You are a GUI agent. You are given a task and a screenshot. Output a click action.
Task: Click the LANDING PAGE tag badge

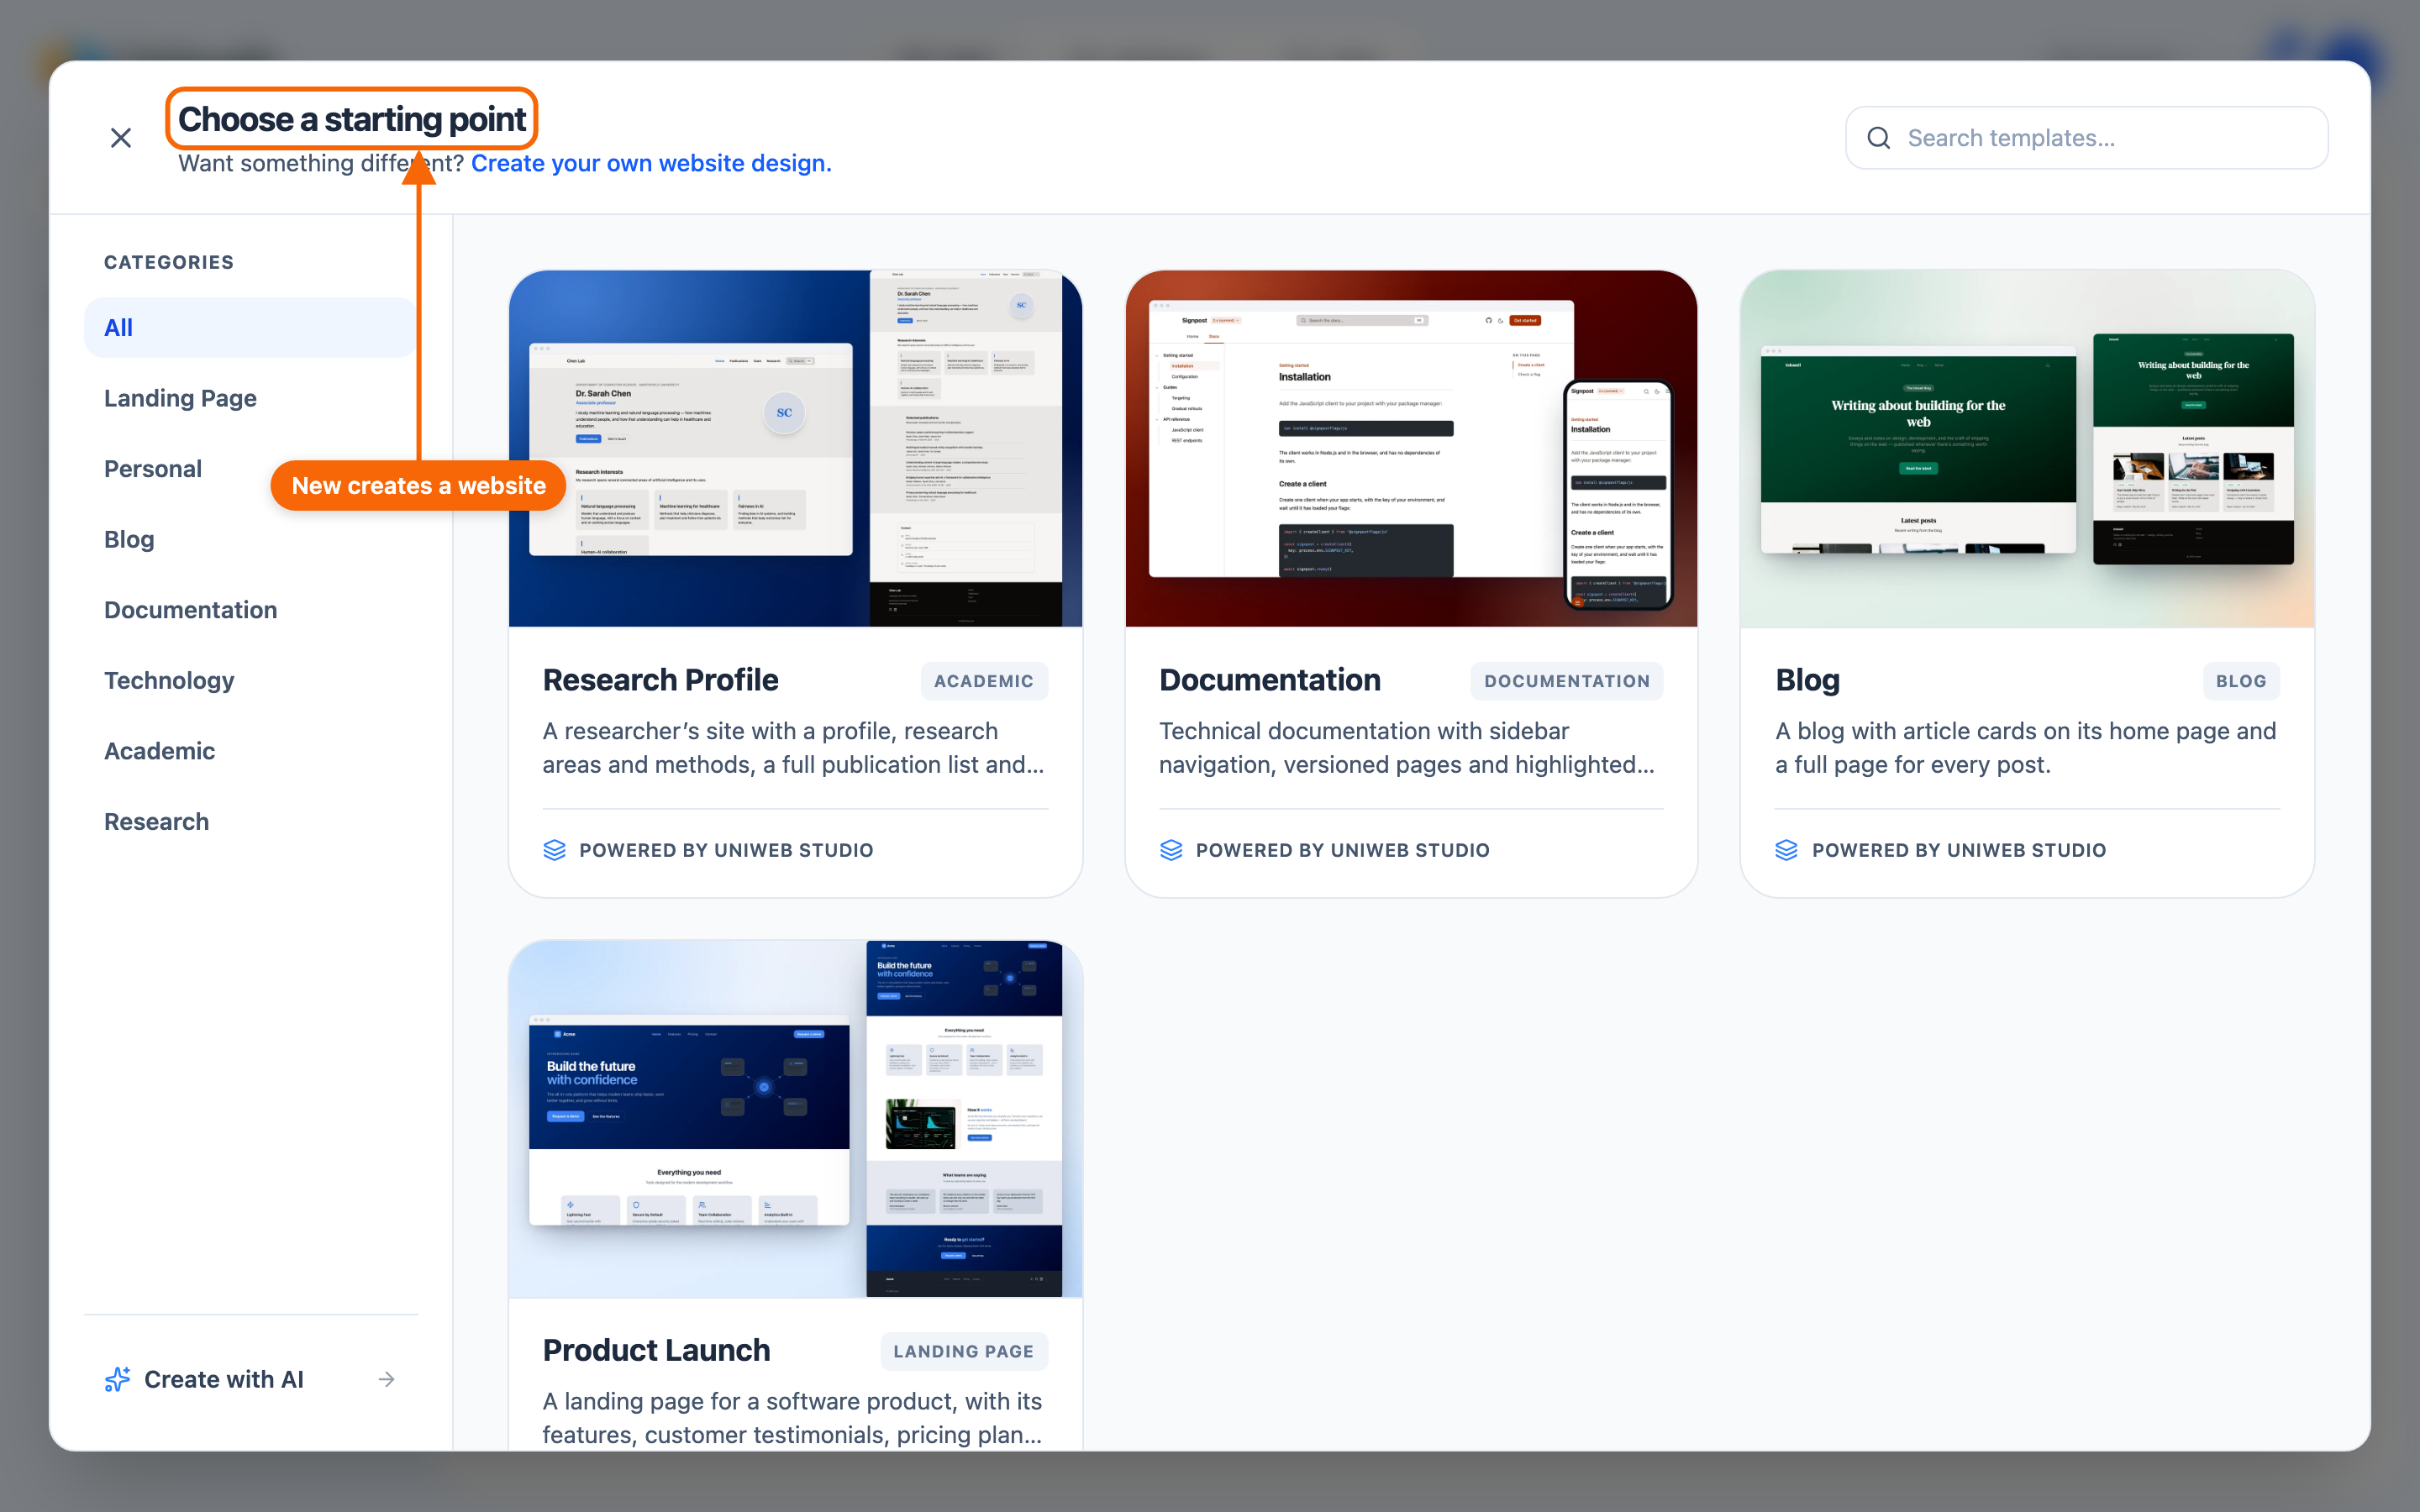964,1351
